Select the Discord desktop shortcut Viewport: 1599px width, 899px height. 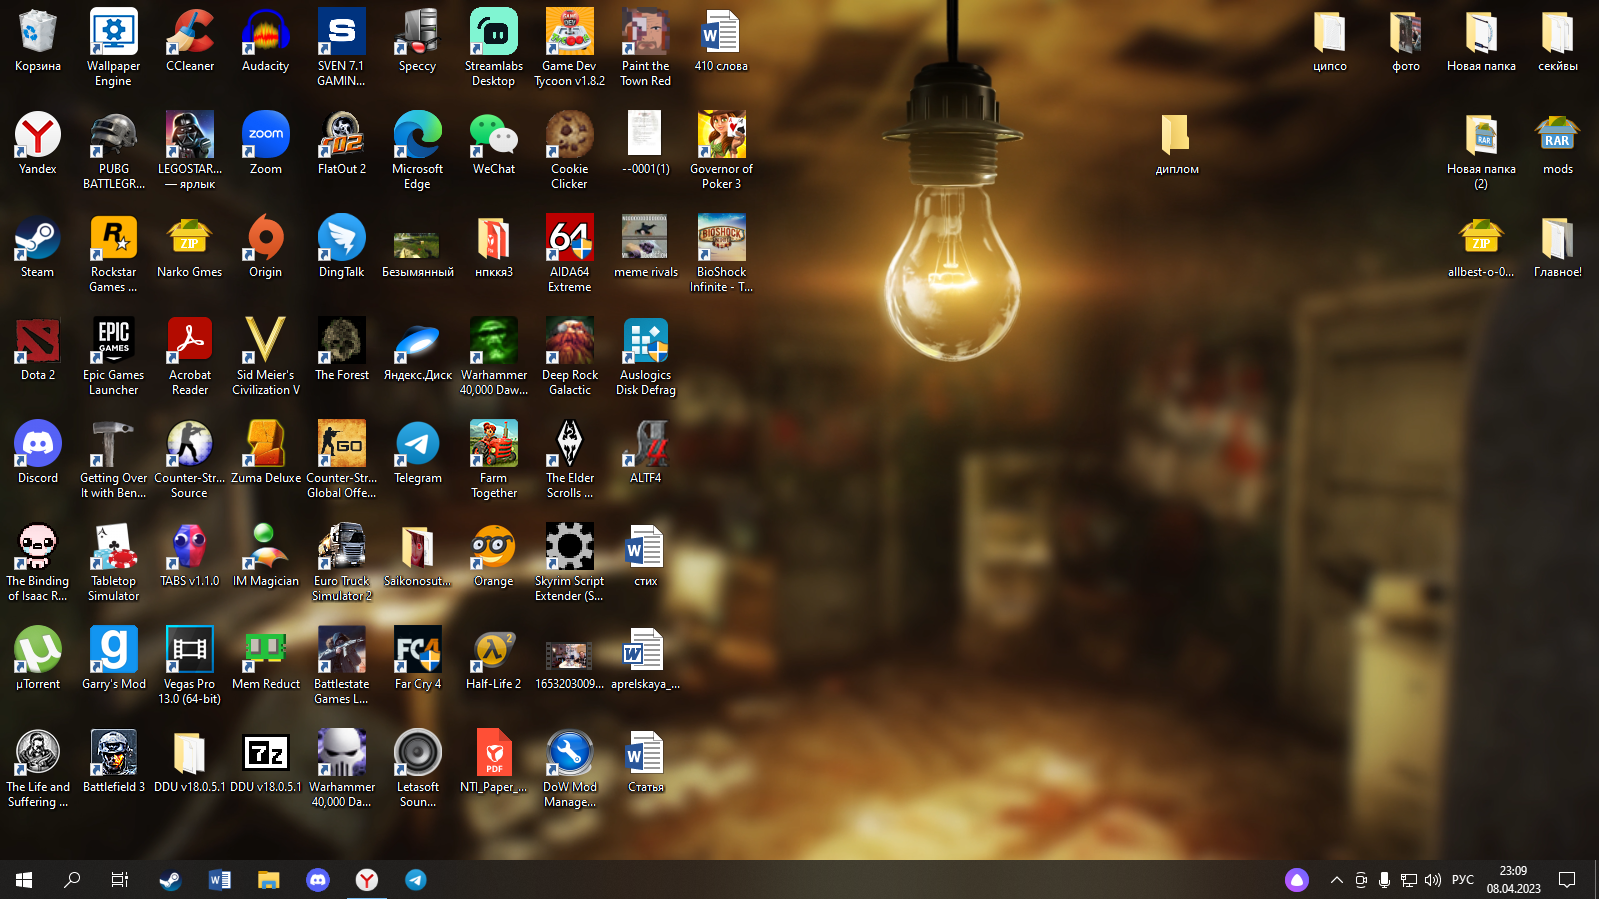pyautogui.click(x=38, y=452)
